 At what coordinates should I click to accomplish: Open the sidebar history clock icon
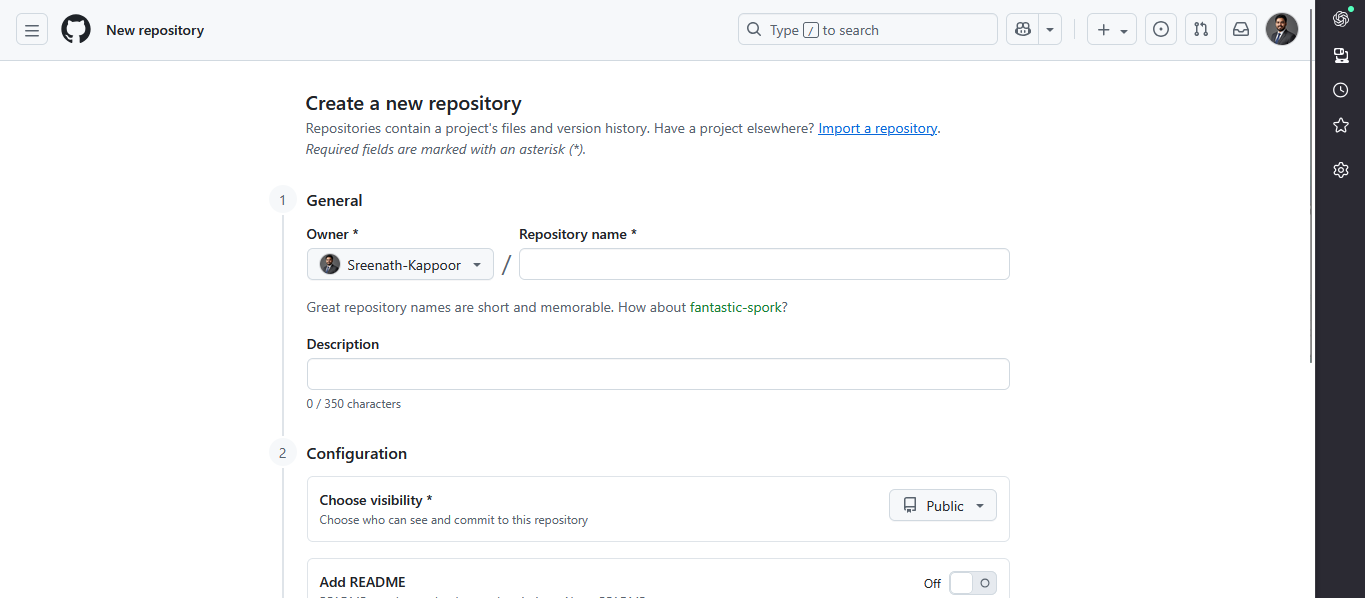click(x=1341, y=90)
